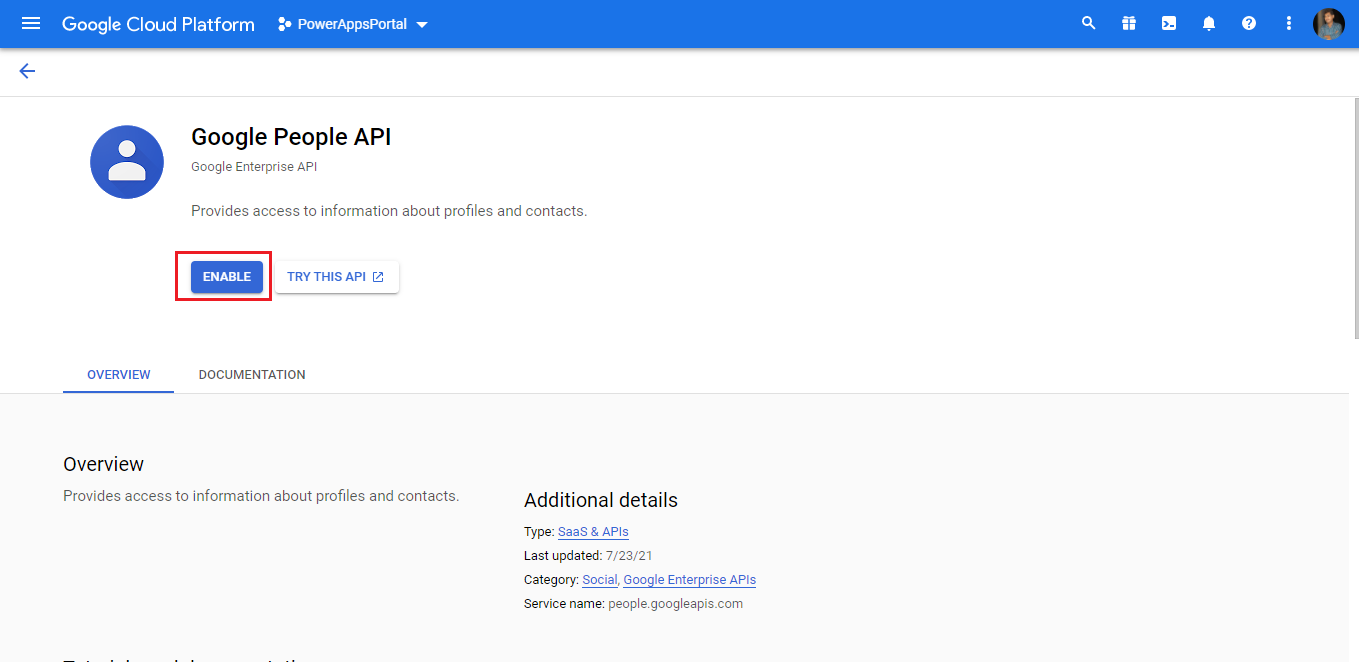Open the Social category link
The height and width of the screenshot is (662, 1359).
pyautogui.click(x=600, y=580)
